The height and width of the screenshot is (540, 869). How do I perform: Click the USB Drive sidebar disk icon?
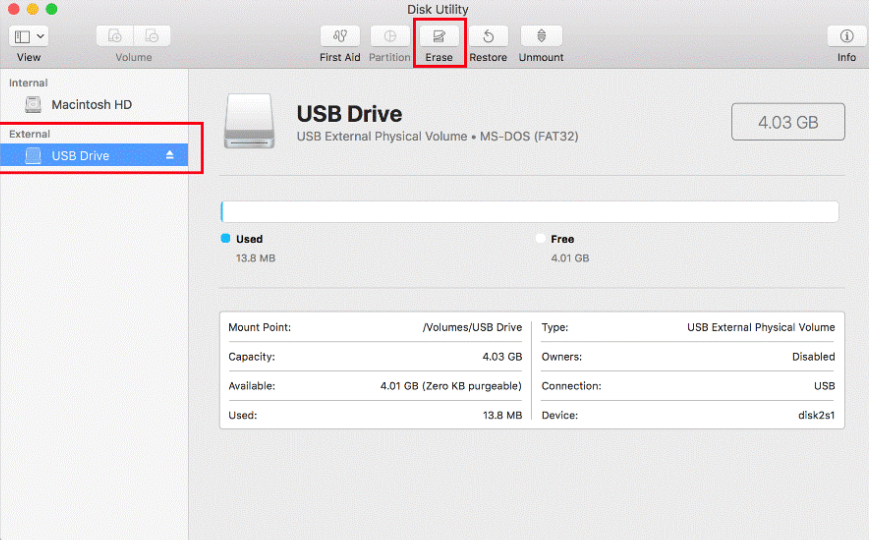[33, 156]
